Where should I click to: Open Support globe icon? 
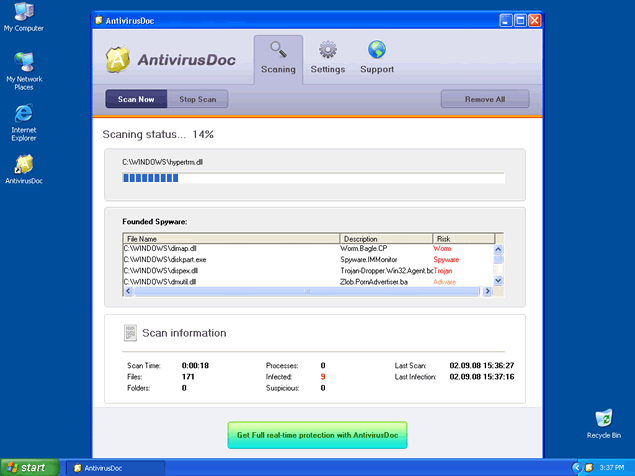click(377, 50)
